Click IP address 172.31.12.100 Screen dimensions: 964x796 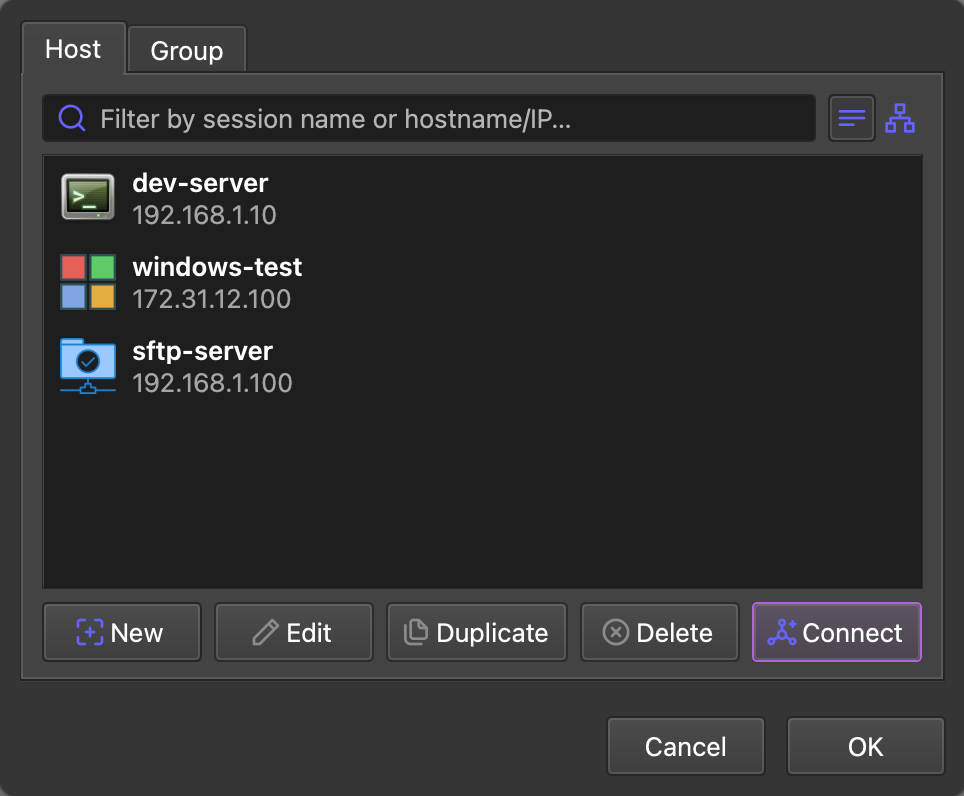pos(211,299)
